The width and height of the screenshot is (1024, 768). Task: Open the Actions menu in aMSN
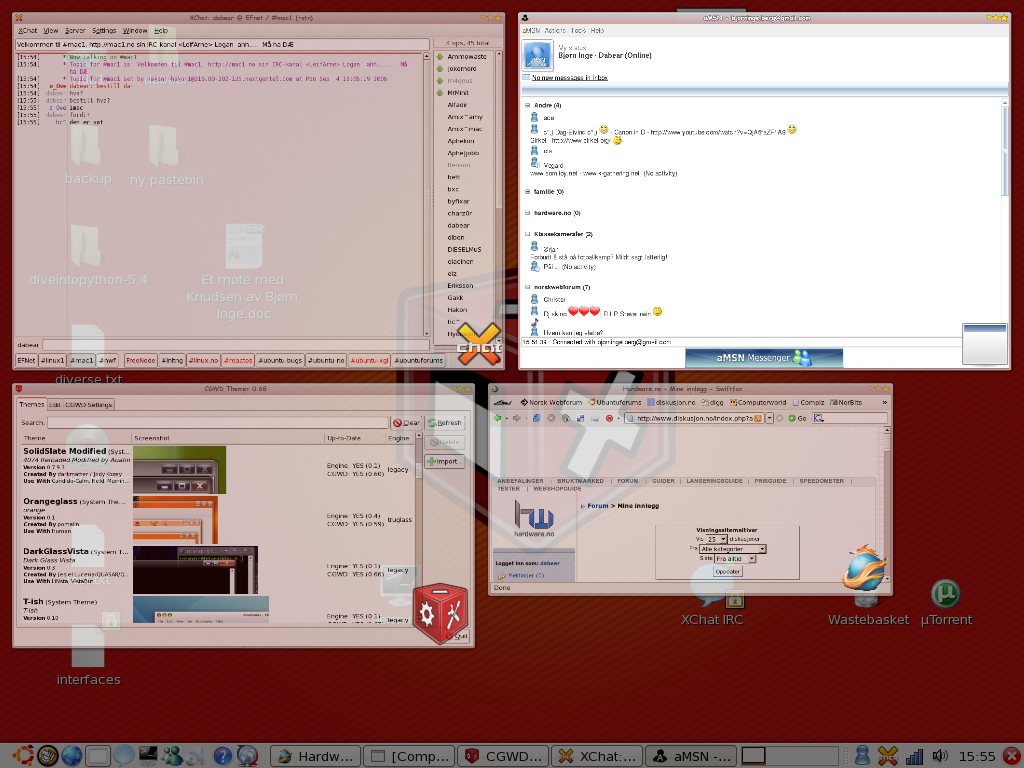555,31
